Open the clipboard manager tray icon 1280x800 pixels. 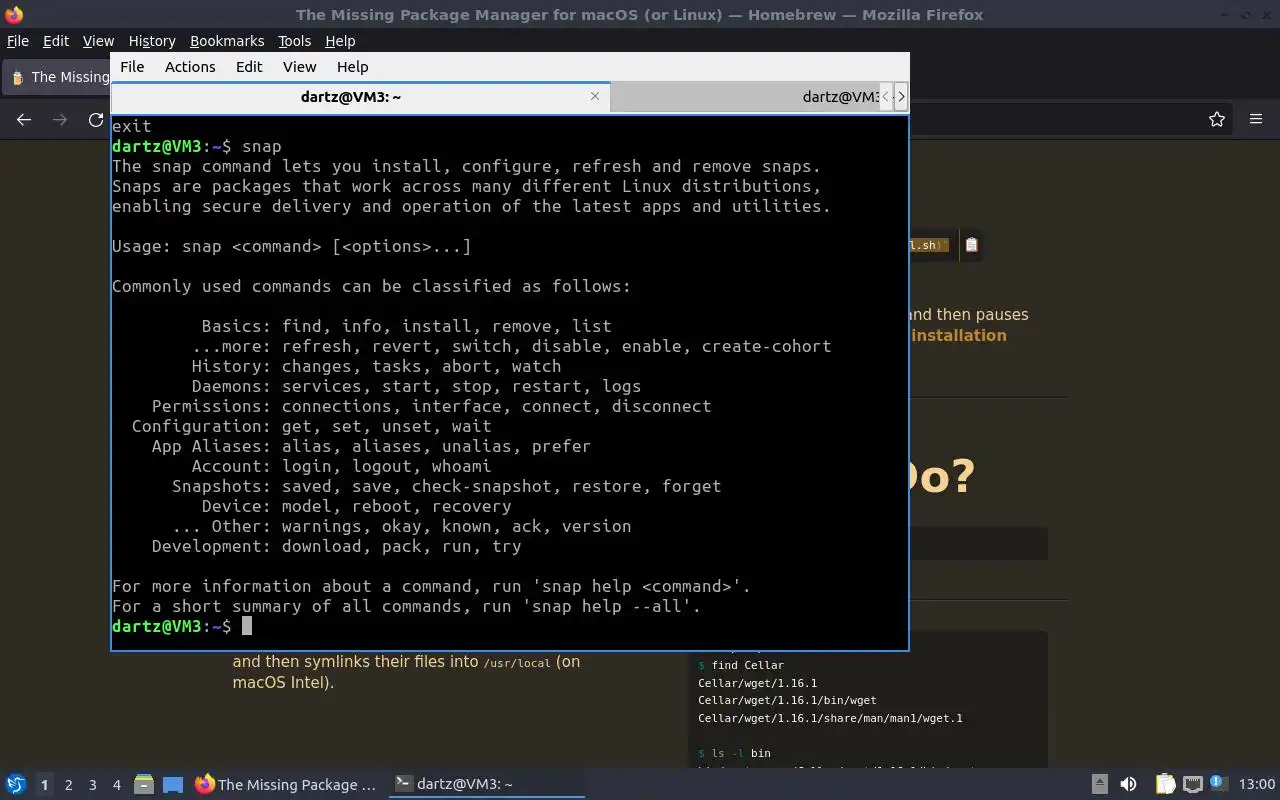click(1165, 784)
